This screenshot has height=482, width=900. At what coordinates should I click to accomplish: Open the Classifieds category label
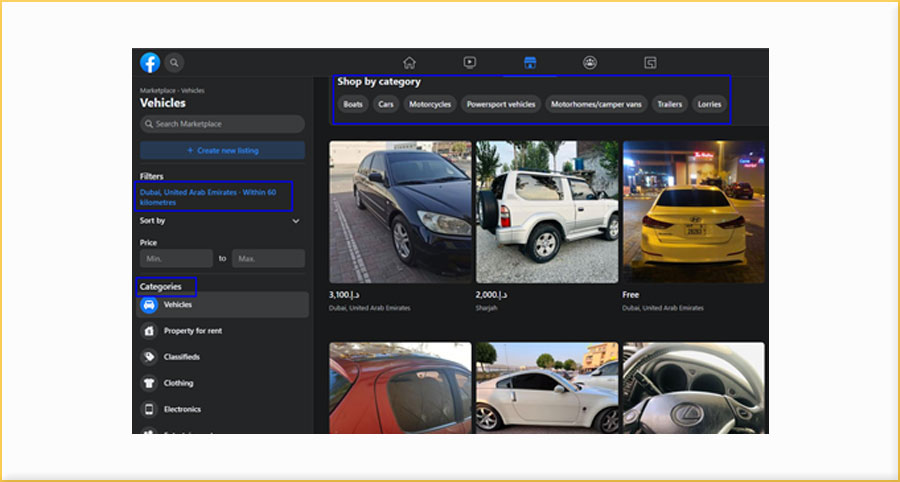(182, 357)
